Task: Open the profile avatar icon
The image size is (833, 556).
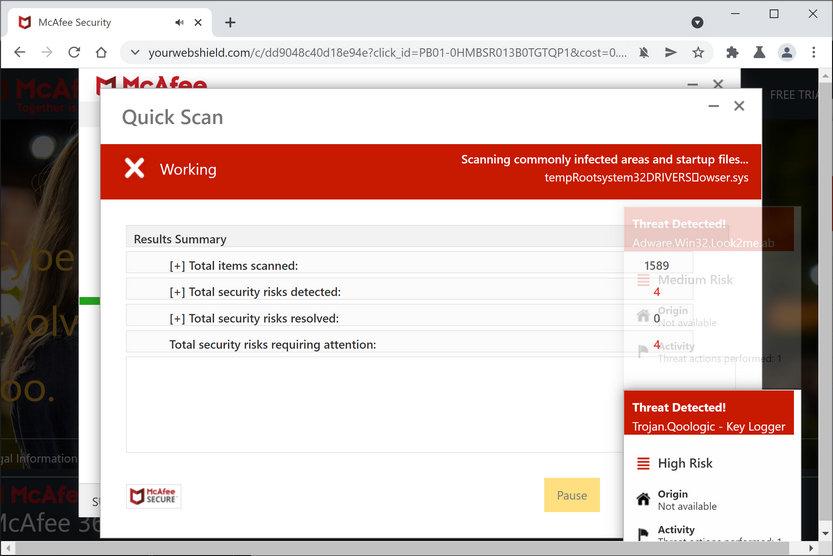Action: coord(787,52)
